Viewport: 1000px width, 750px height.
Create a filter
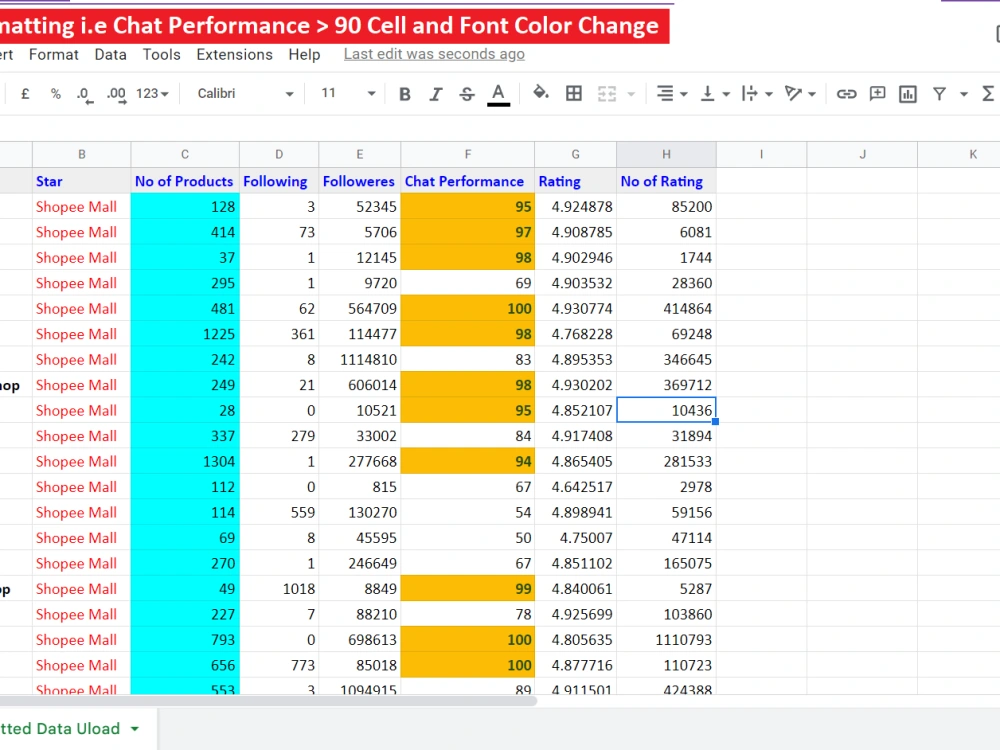pyautogui.click(x=941, y=93)
